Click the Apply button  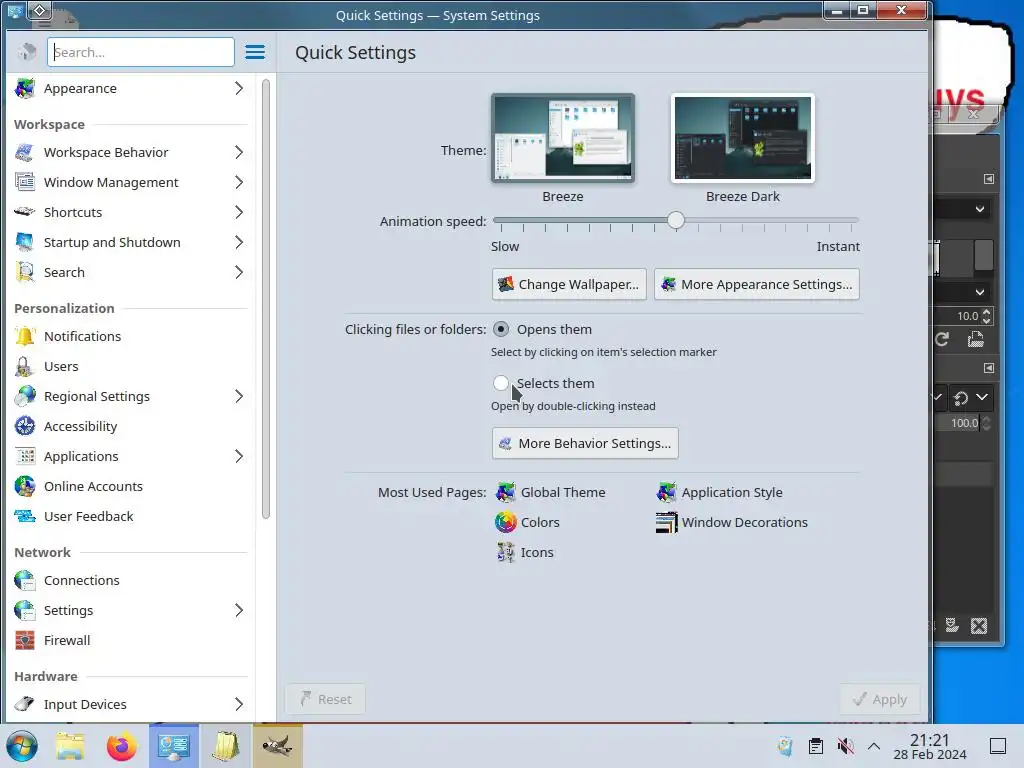click(x=880, y=699)
